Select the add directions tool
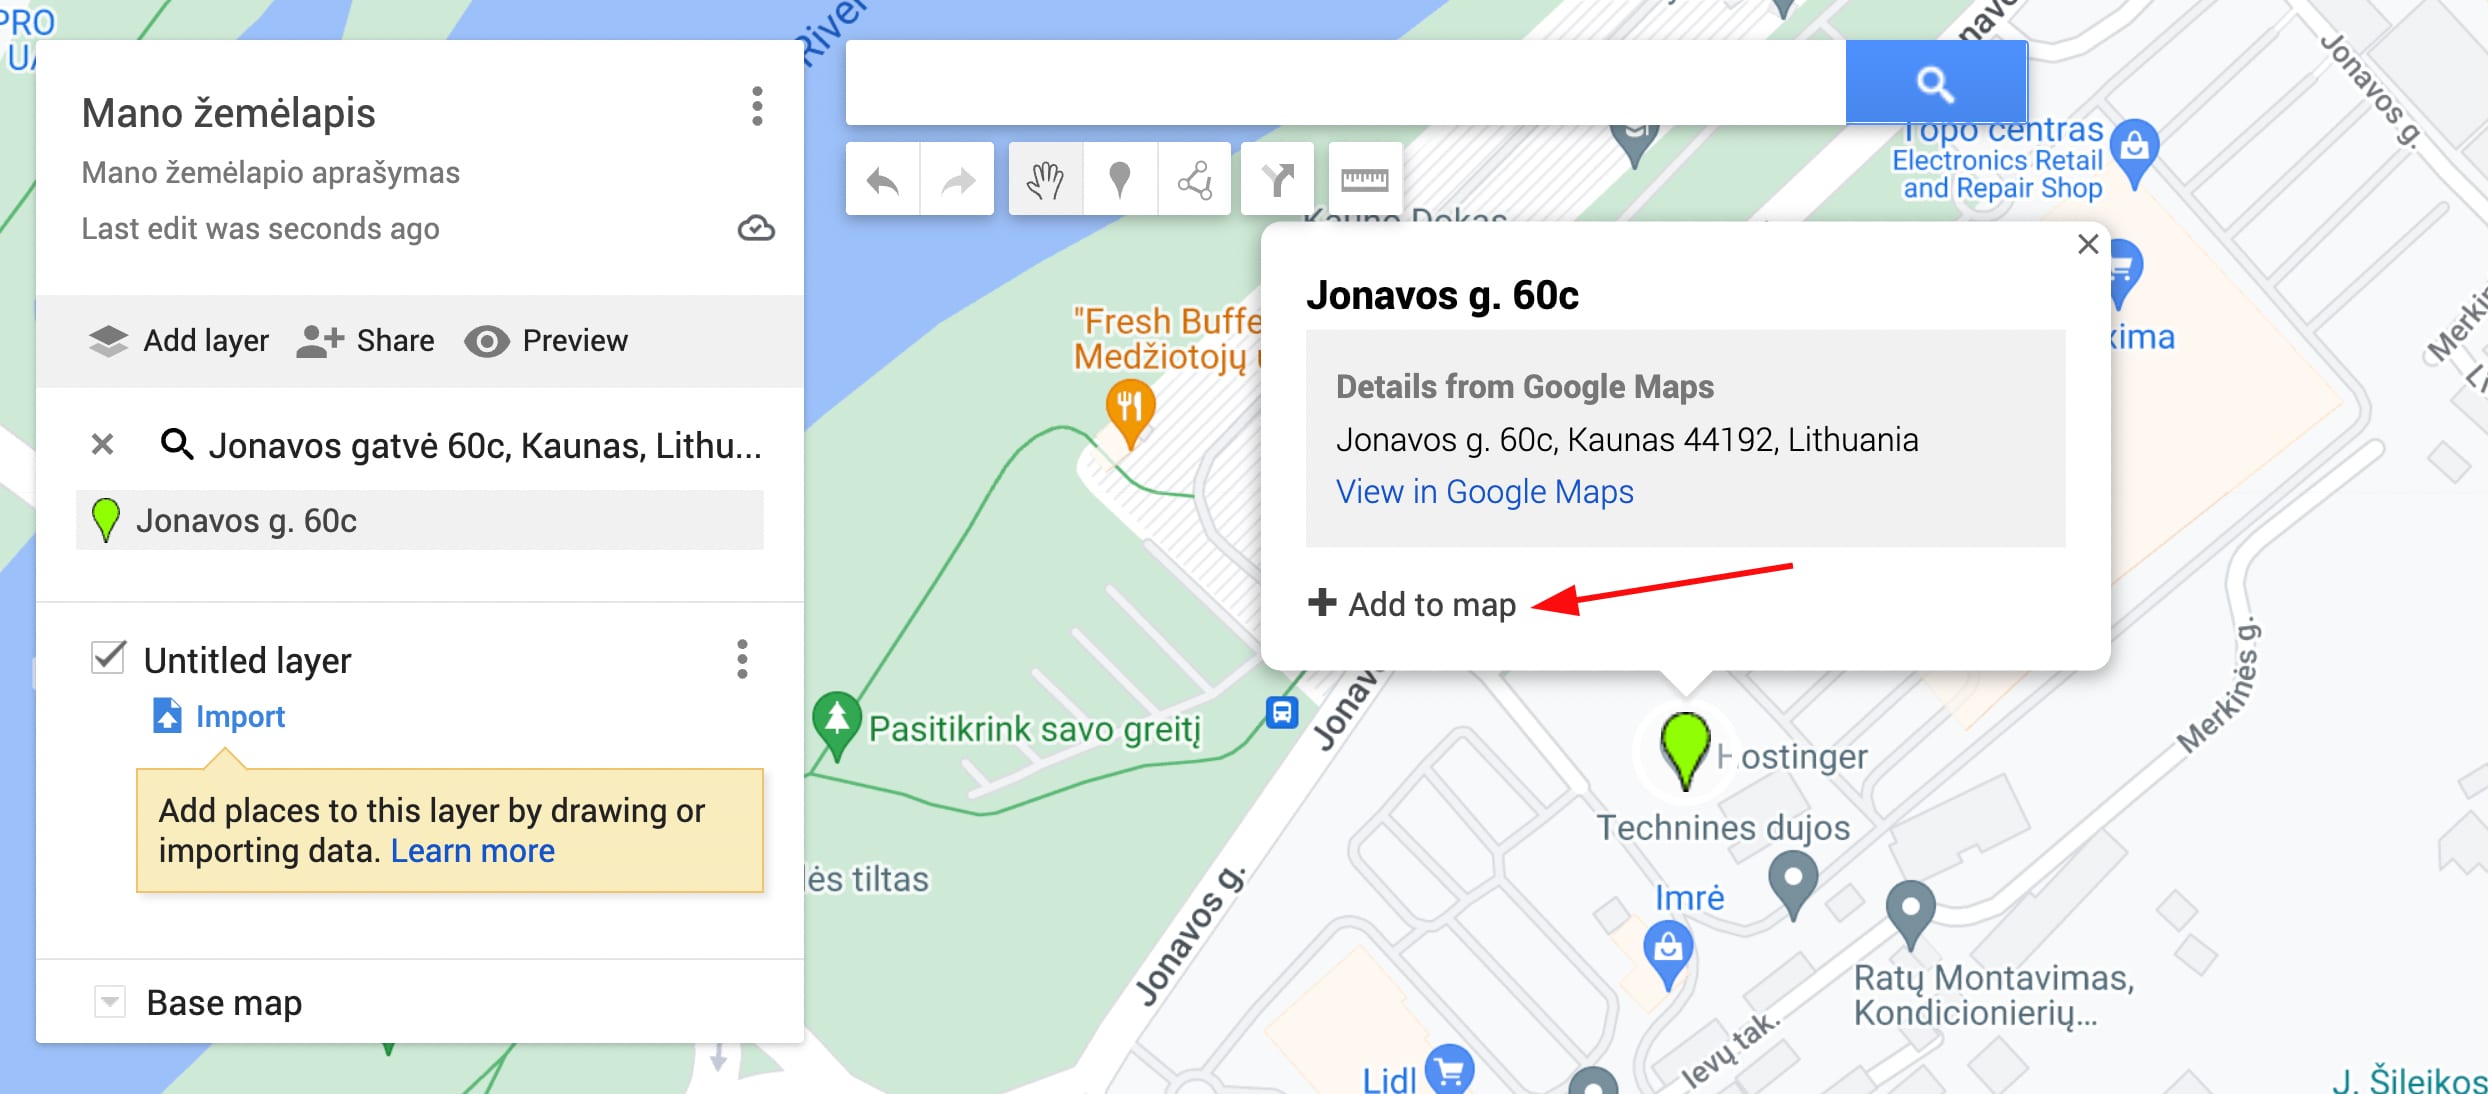The width and height of the screenshot is (2488, 1094). 1277,180
